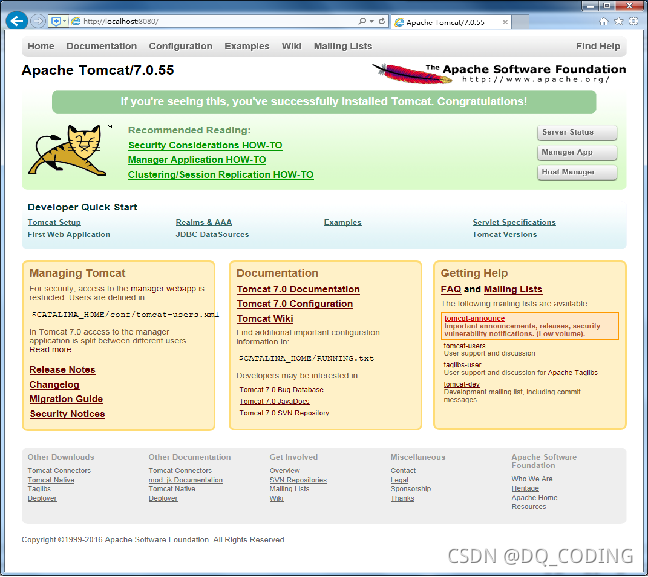Click the compatibility shield icon in address bar
The image size is (648, 577).
click(x=56, y=21)
